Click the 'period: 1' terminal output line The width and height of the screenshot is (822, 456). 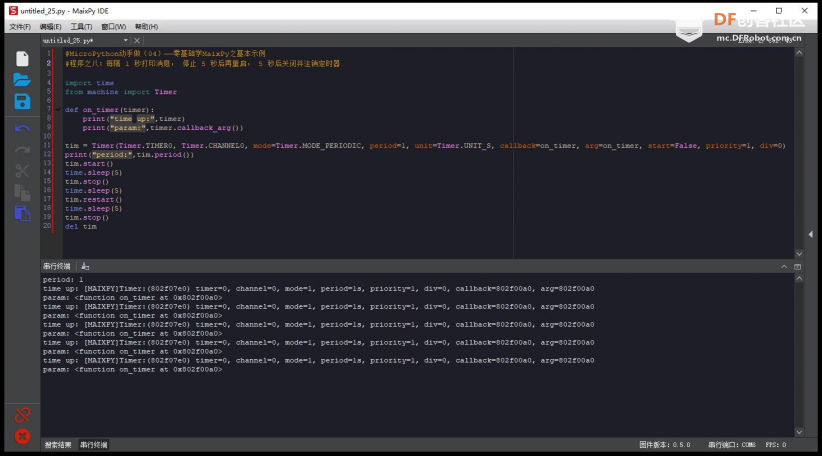(x=63, y=280)
